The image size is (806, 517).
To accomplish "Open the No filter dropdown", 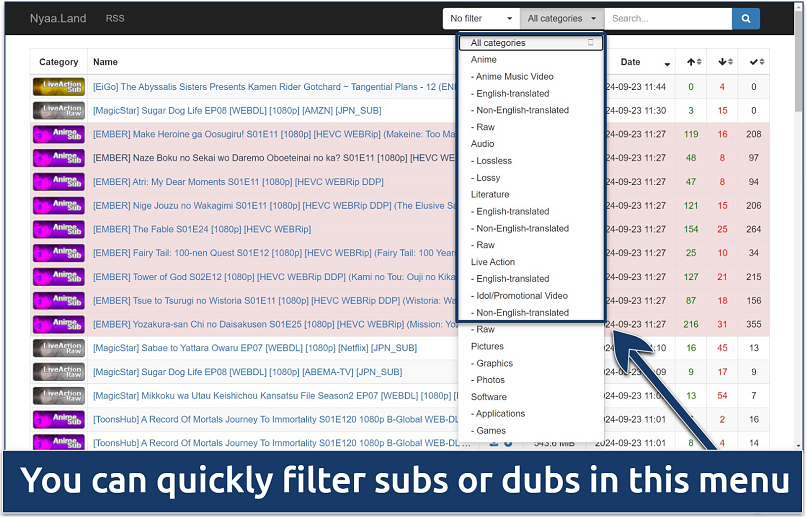I will [481, 19].
